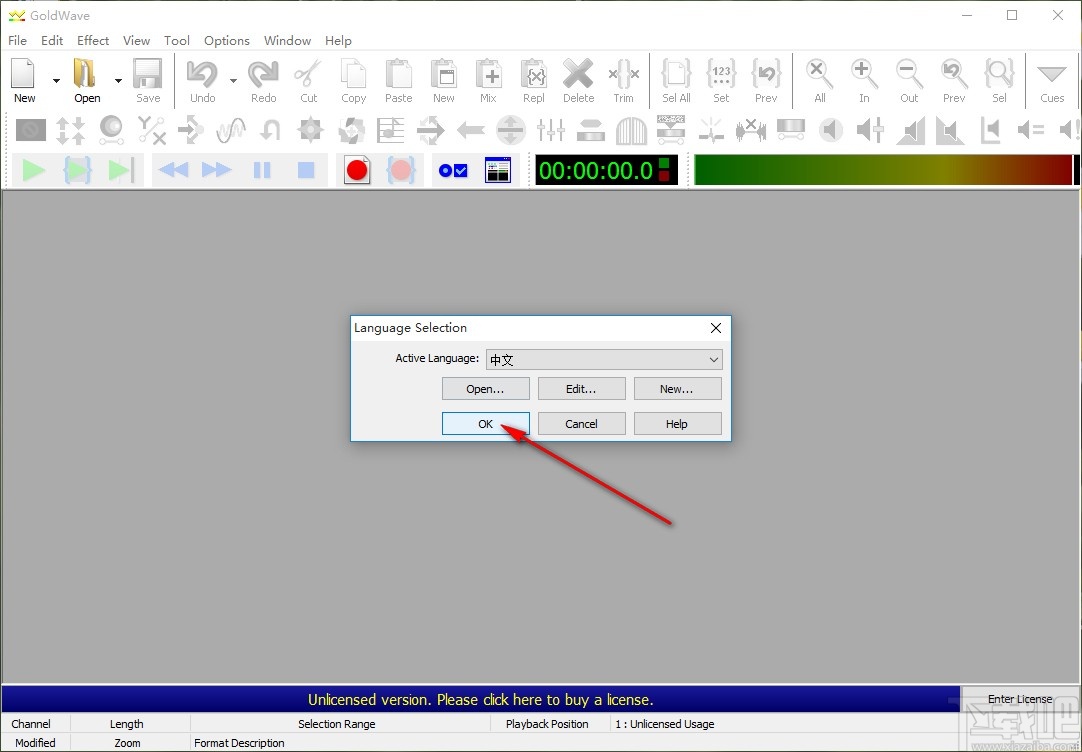Click the Edit... language button
1082x752 pixels.
582,388
